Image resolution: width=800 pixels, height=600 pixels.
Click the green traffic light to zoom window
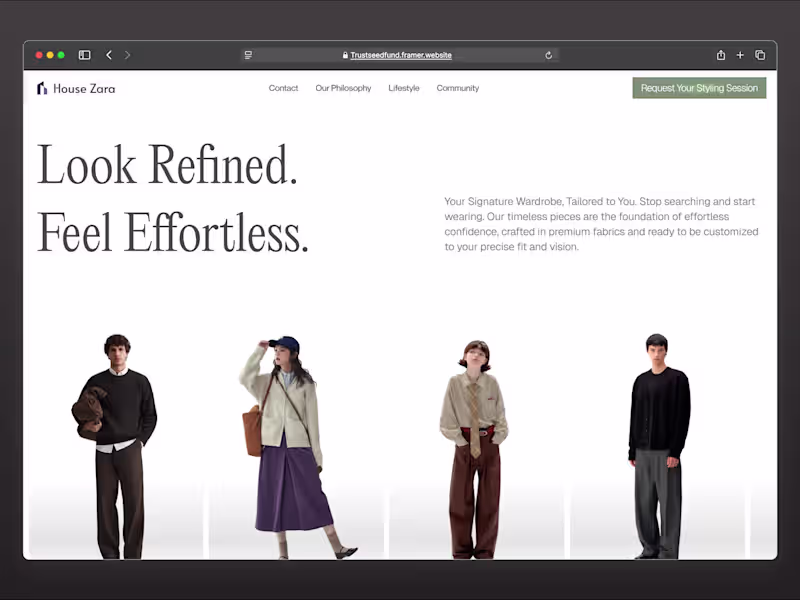click(x=61, y=55)
